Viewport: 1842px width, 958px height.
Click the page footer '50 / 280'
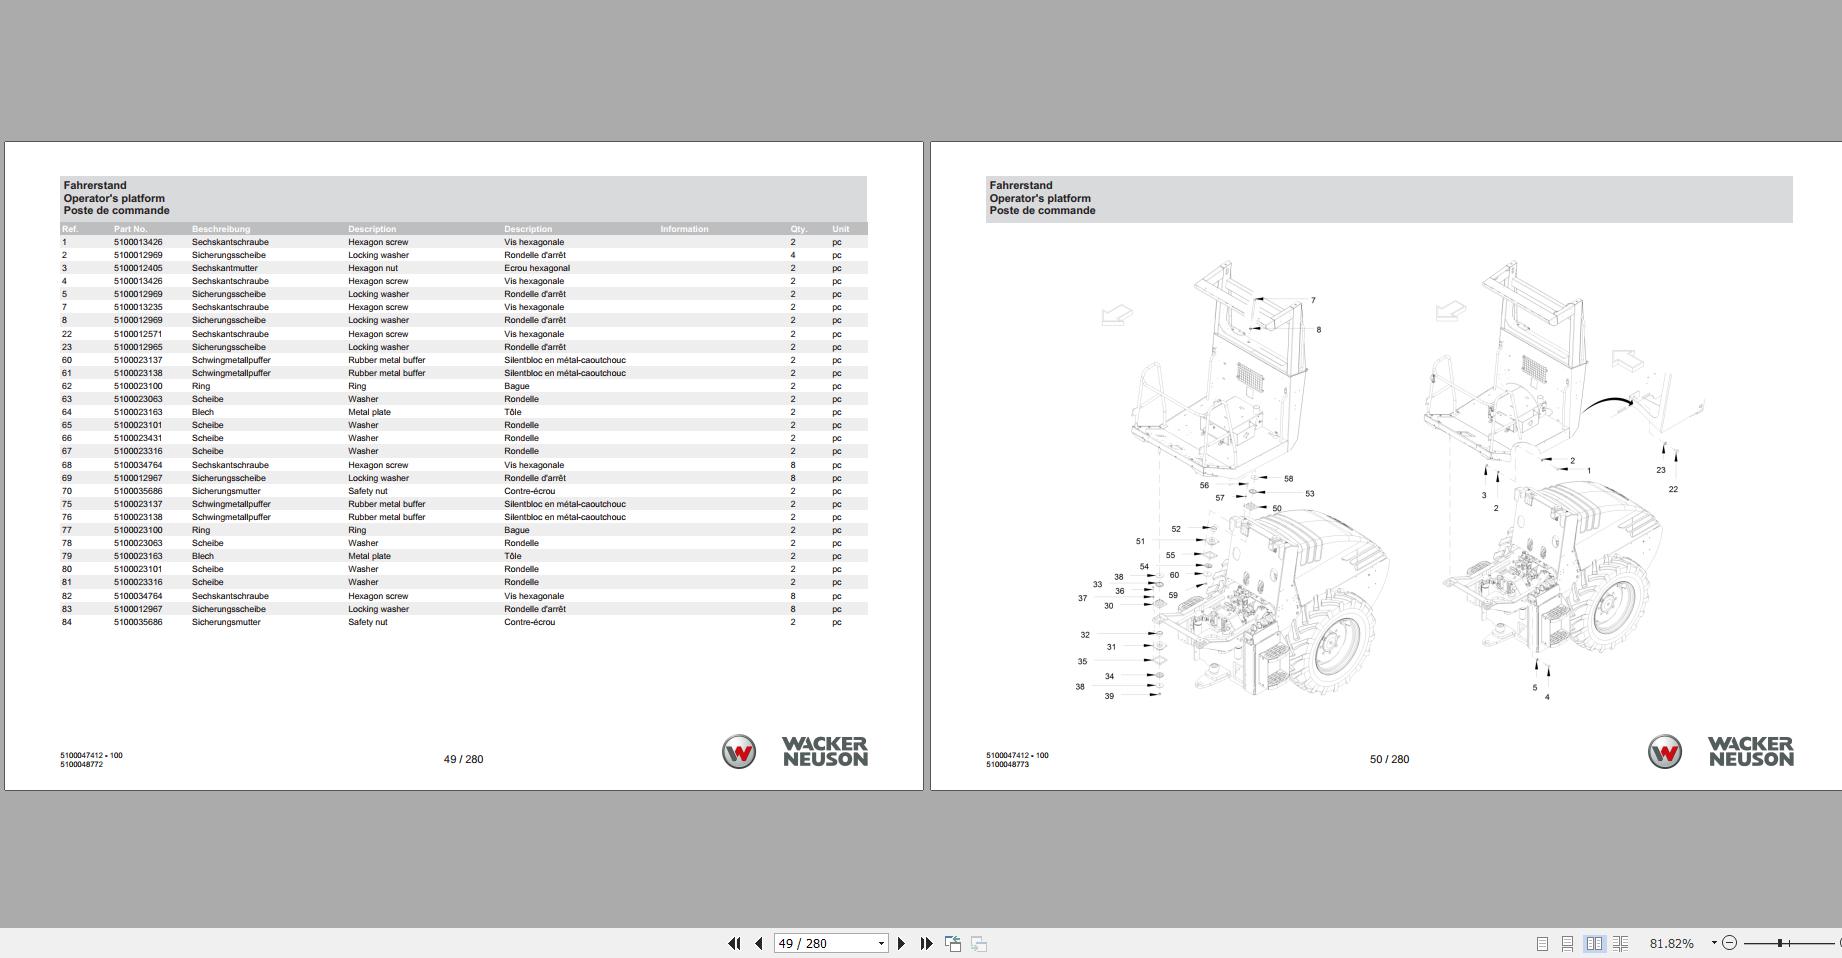(1389, 759)
